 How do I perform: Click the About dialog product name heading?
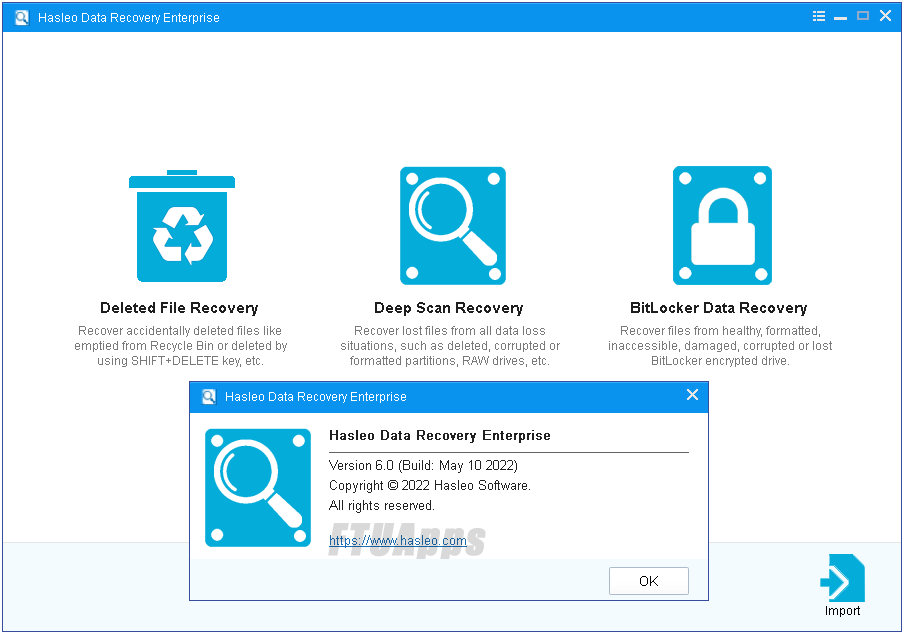(440, 435)
